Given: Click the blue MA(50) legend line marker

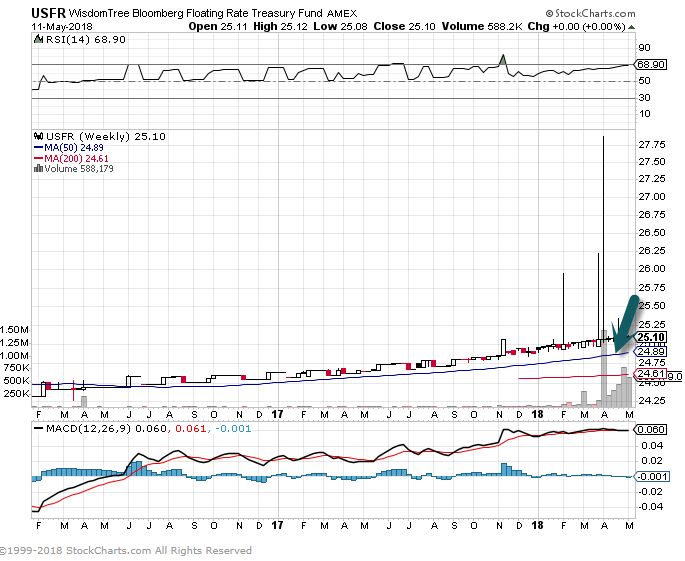Looking at the screenshot, I should (38, 148).
